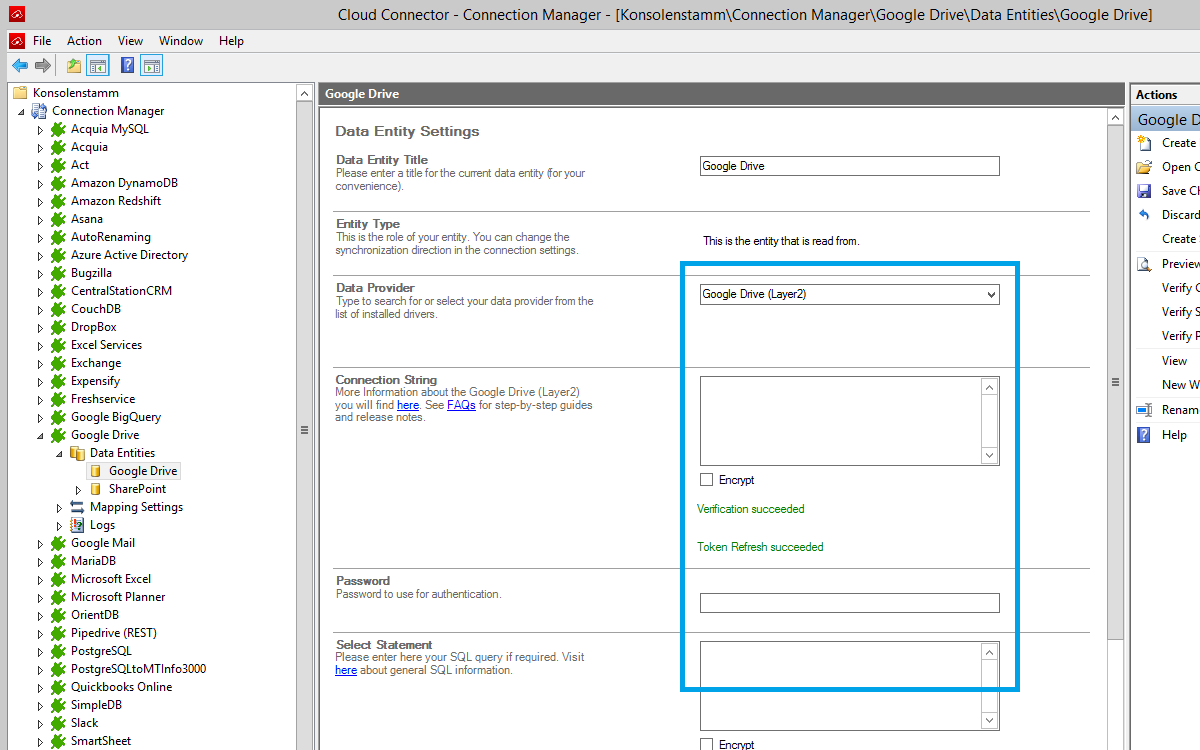Enable Encrypt checkbox under Connection String

click(707, 480)
